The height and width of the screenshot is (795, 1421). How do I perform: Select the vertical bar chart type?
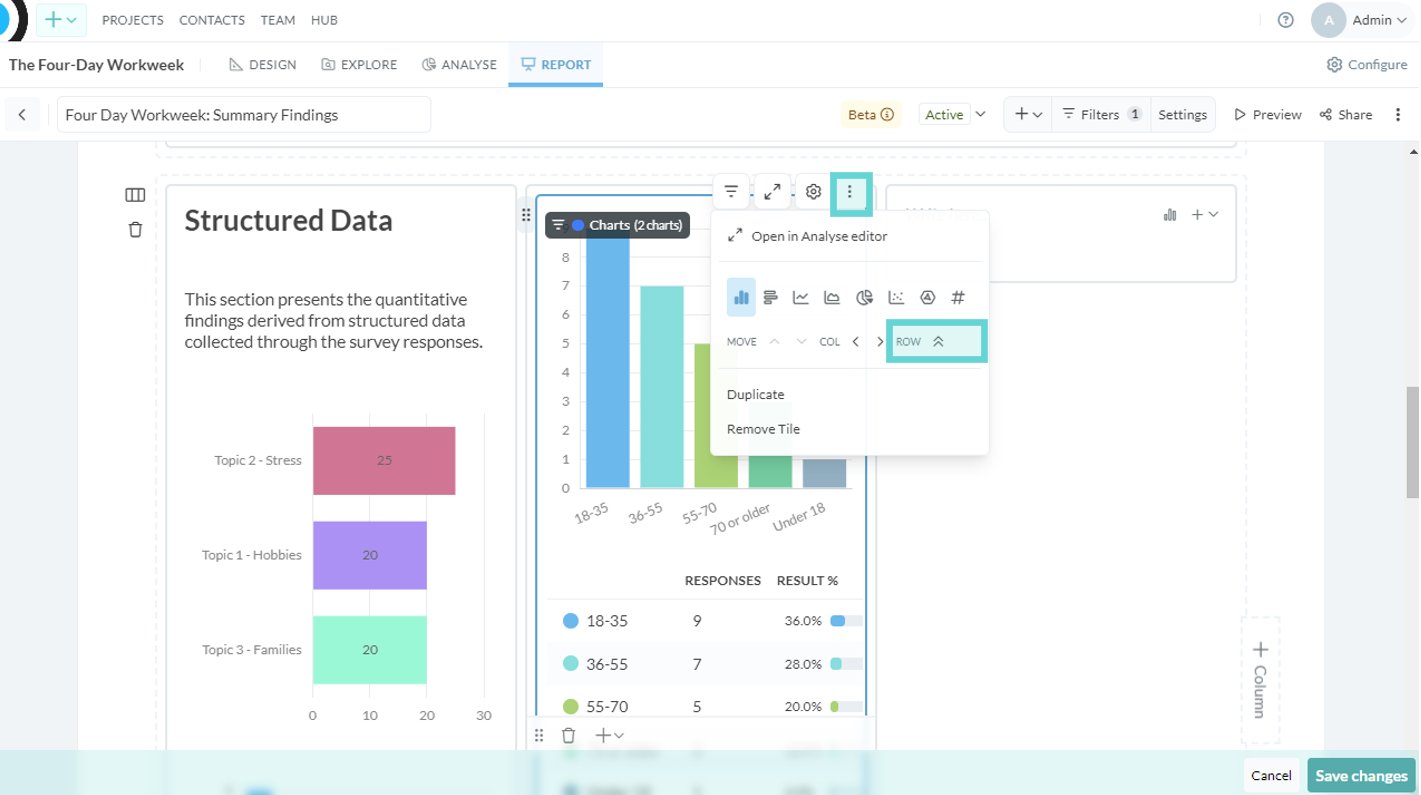pyautogui.click(x=741, y=297)
